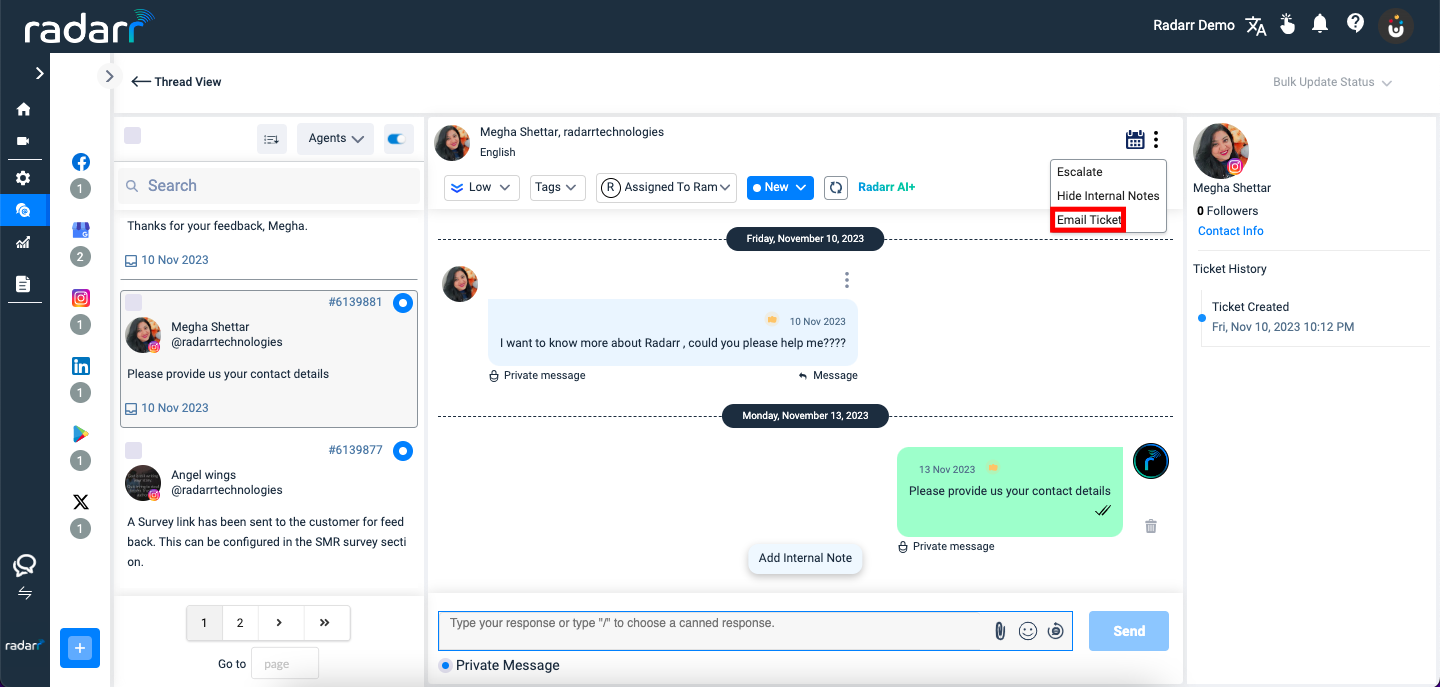Open the analytics chart sidebar icon
Image resolution: width=1440 pixels, height=687 pixels.
[23, 242]
